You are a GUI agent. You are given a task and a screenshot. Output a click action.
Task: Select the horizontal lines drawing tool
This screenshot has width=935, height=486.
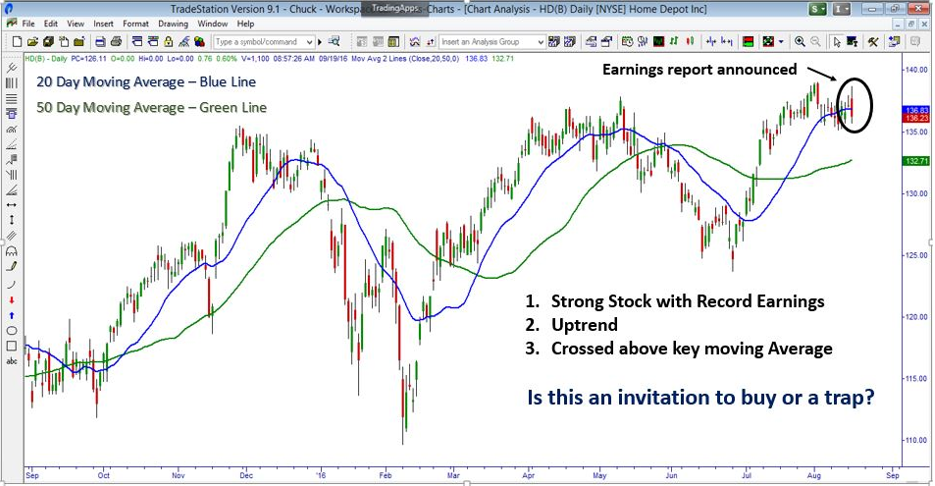pyautogui.click(x=11, y=98)
